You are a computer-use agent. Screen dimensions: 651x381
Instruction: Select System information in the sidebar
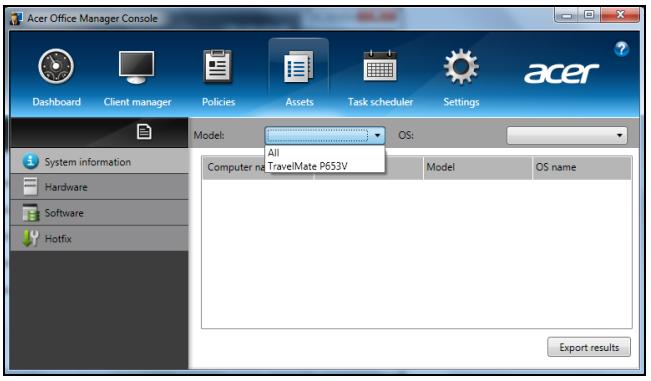[99, 161]
